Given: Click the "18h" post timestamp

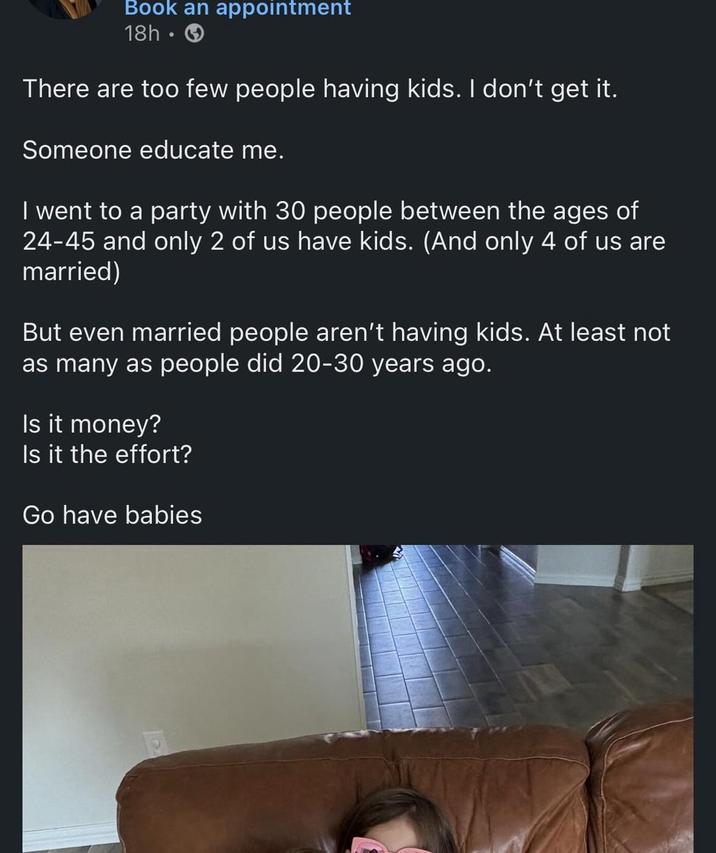Looking at the screenshot, I should 141,33.
